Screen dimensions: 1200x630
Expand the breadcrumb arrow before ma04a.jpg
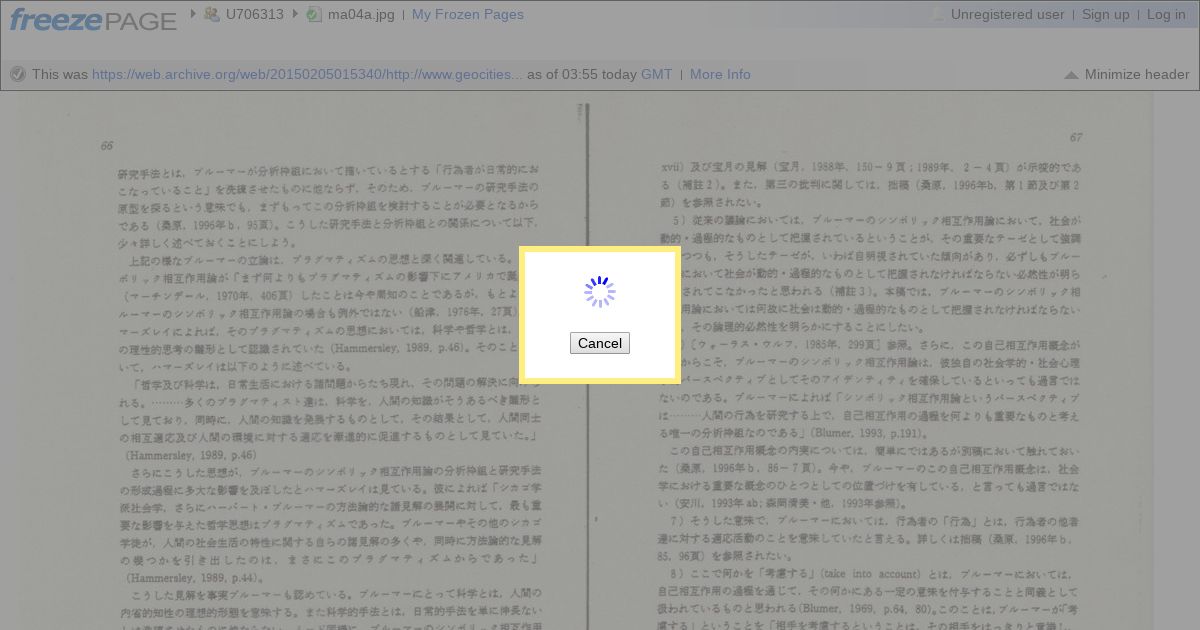point(295,14)
